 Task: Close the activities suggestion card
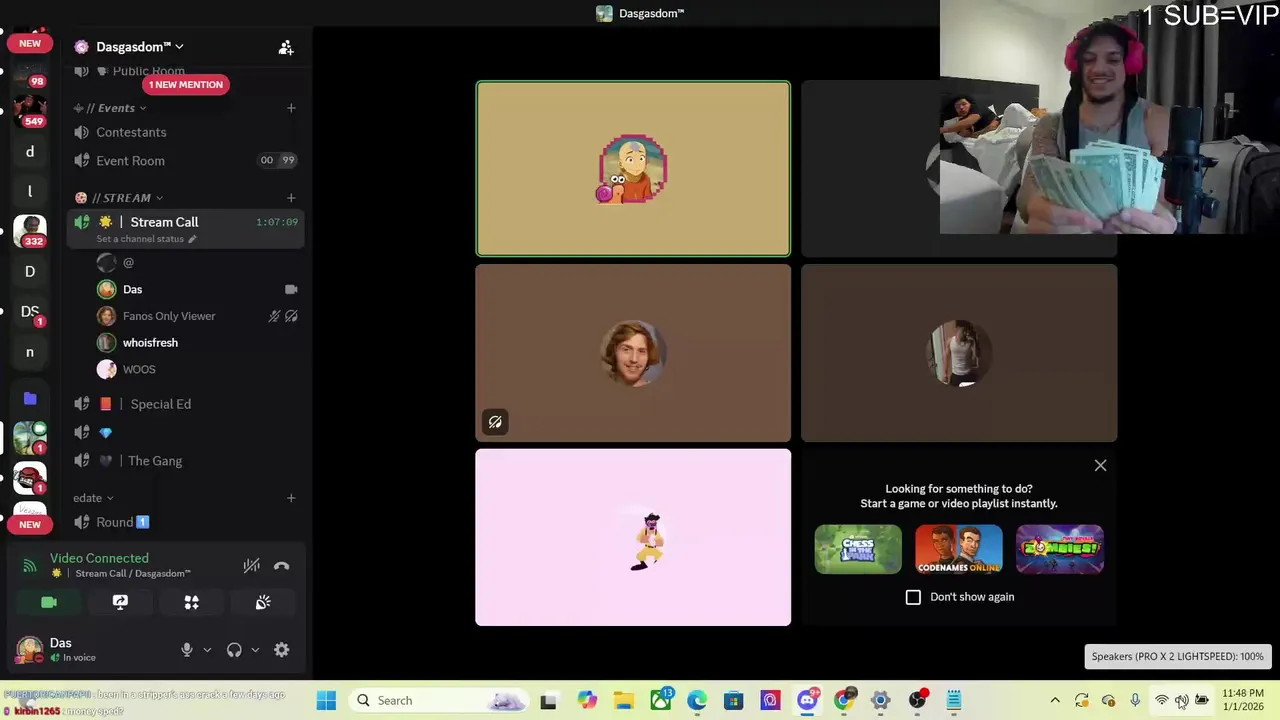point(1100,465)
